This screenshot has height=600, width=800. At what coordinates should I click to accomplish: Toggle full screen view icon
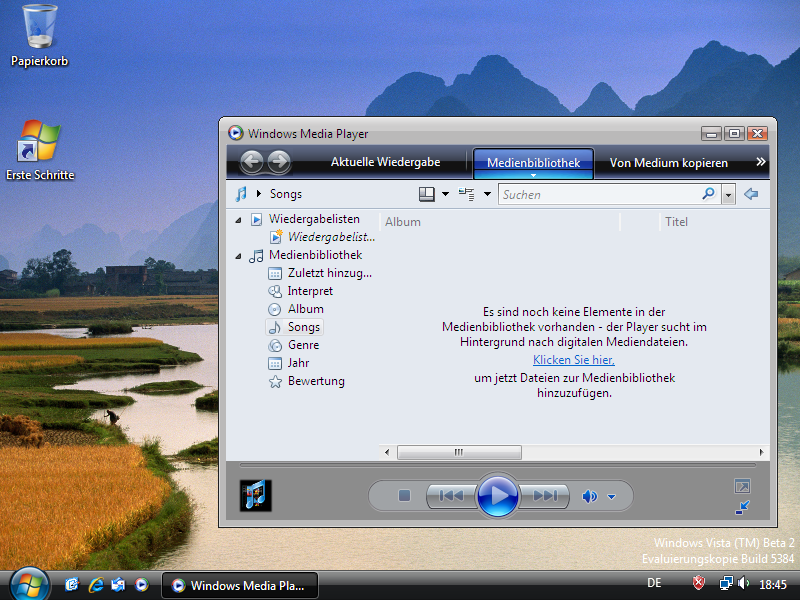pyautogui.click(x=742, y=486)
